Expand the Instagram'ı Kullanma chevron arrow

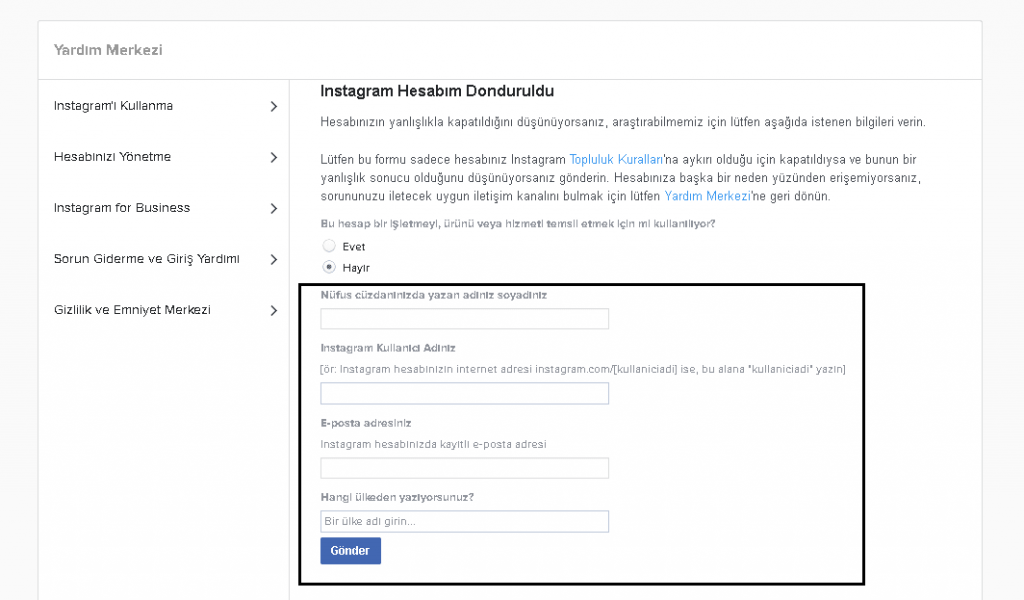pos(274,106)
